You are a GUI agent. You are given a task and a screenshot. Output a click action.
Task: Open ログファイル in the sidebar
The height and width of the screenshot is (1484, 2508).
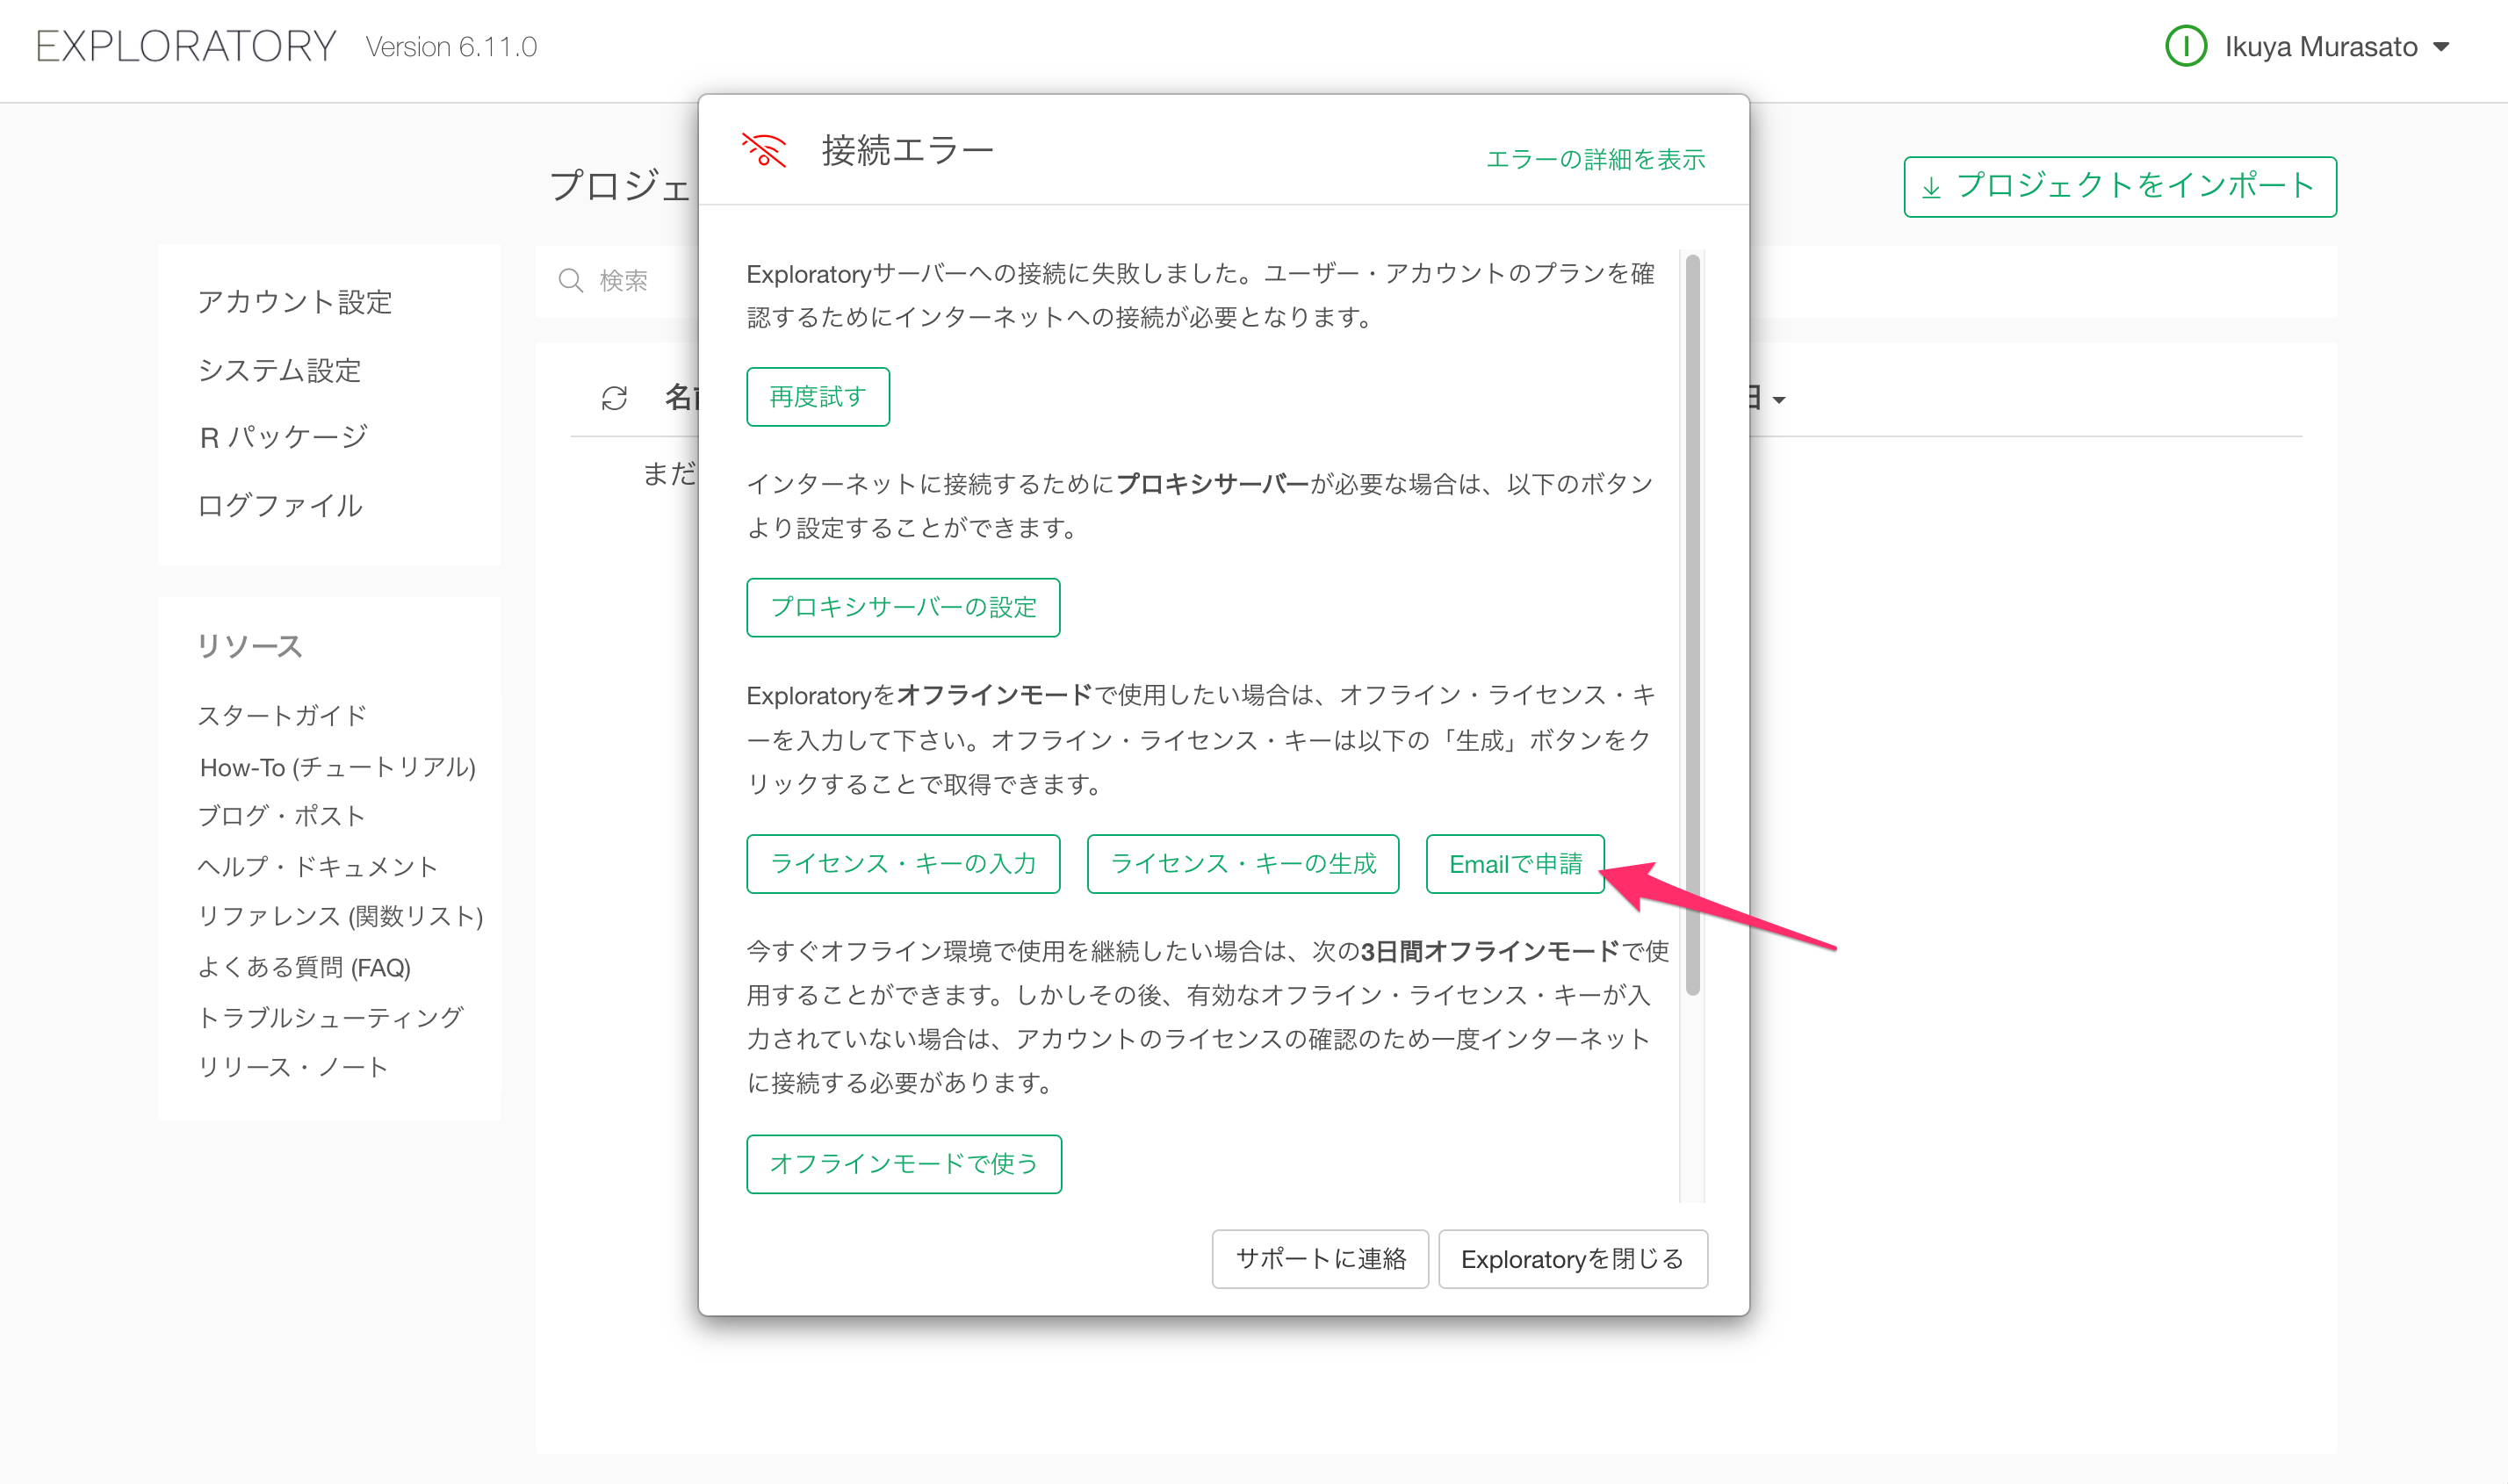point(280,505)
